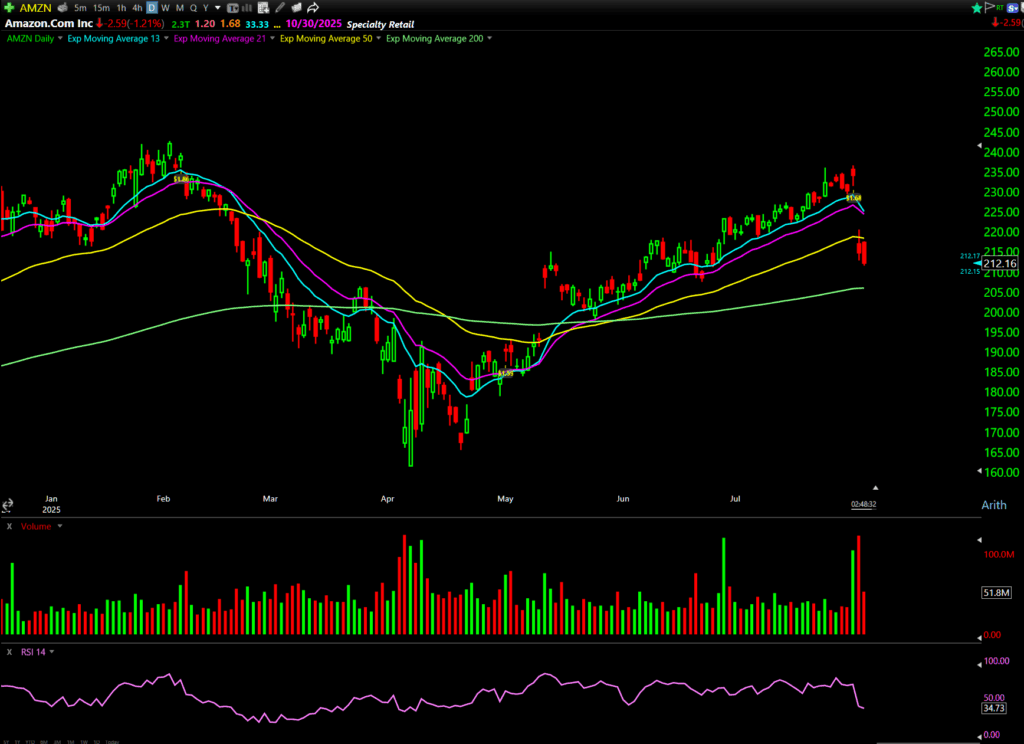Click the earnings marker on May candles
The height and width of the screenshot is (744, 1024).
point(505,374)
